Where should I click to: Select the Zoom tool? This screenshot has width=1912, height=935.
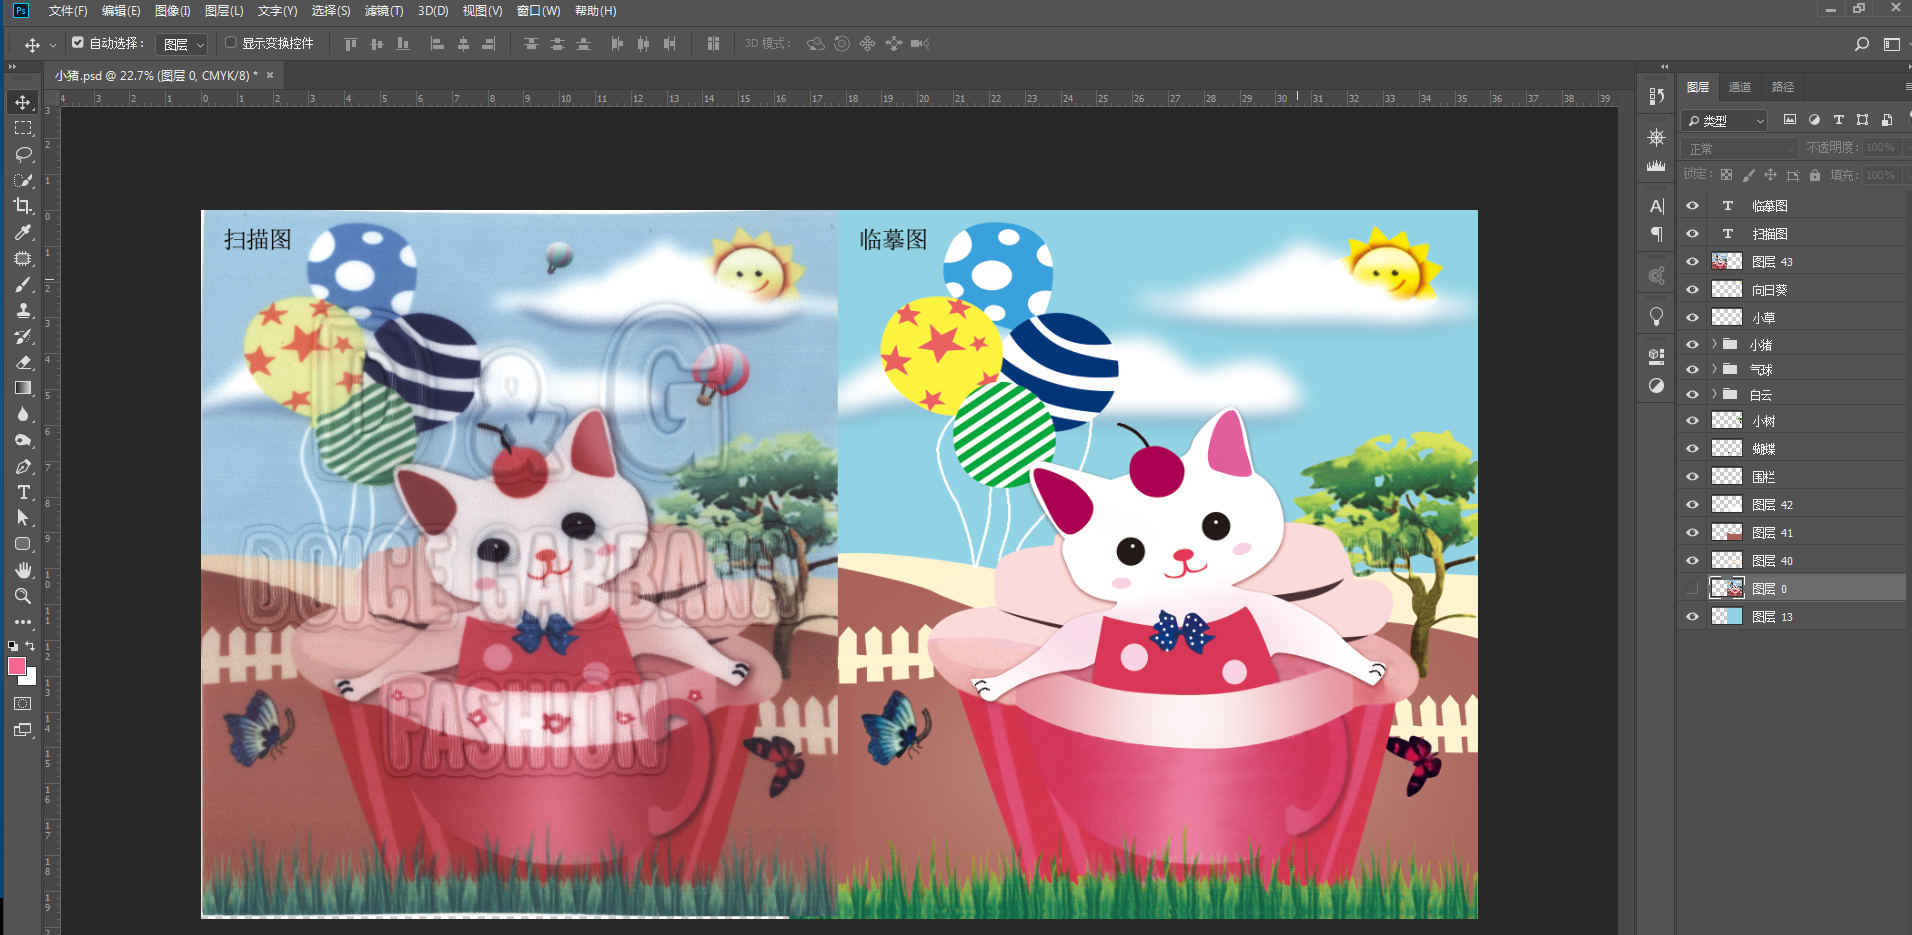coord(23,596)
